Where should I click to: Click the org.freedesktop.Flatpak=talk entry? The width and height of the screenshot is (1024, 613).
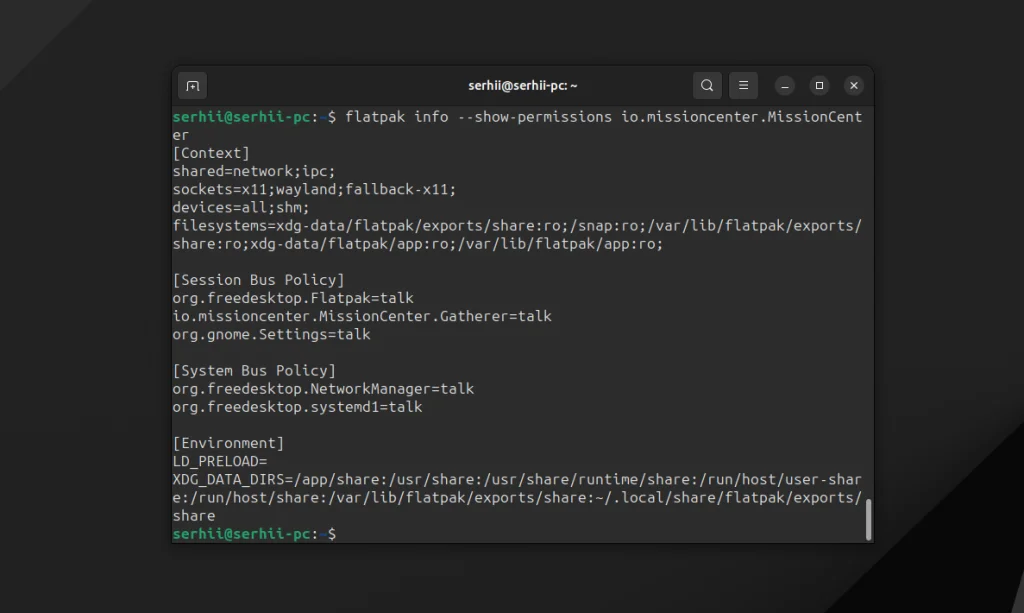click(x=293, y=298)
